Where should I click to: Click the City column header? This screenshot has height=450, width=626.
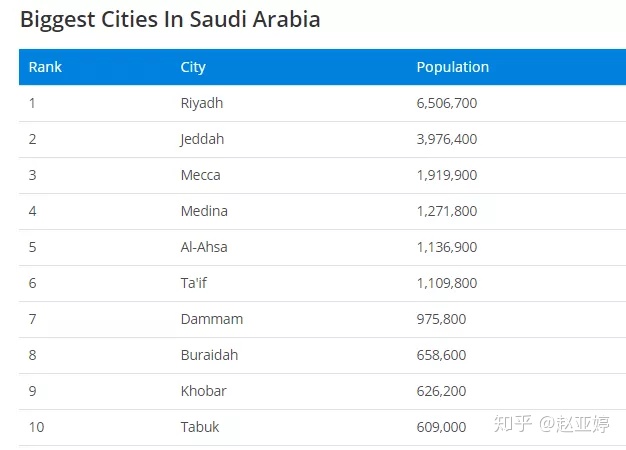coord(193,67)
